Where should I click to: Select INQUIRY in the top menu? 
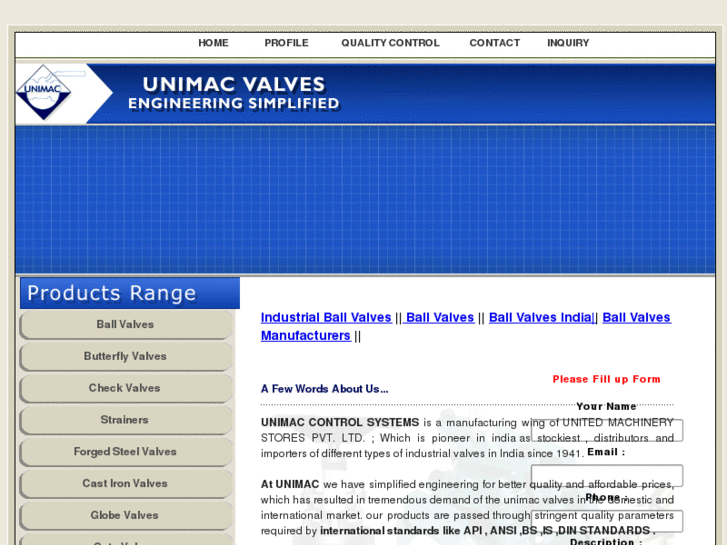tap(568, 43)
